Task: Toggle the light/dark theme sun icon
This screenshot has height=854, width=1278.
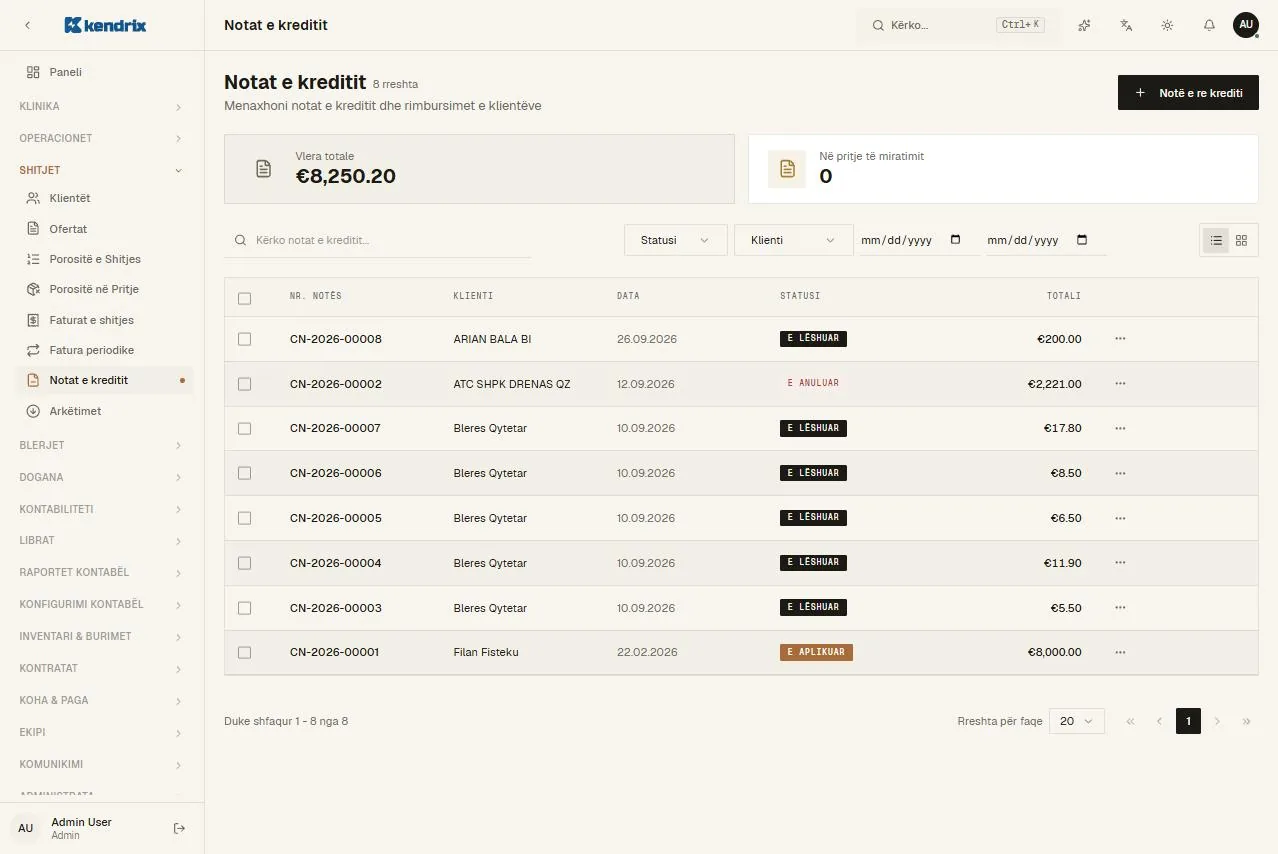Action: (x=1167, y=25)
